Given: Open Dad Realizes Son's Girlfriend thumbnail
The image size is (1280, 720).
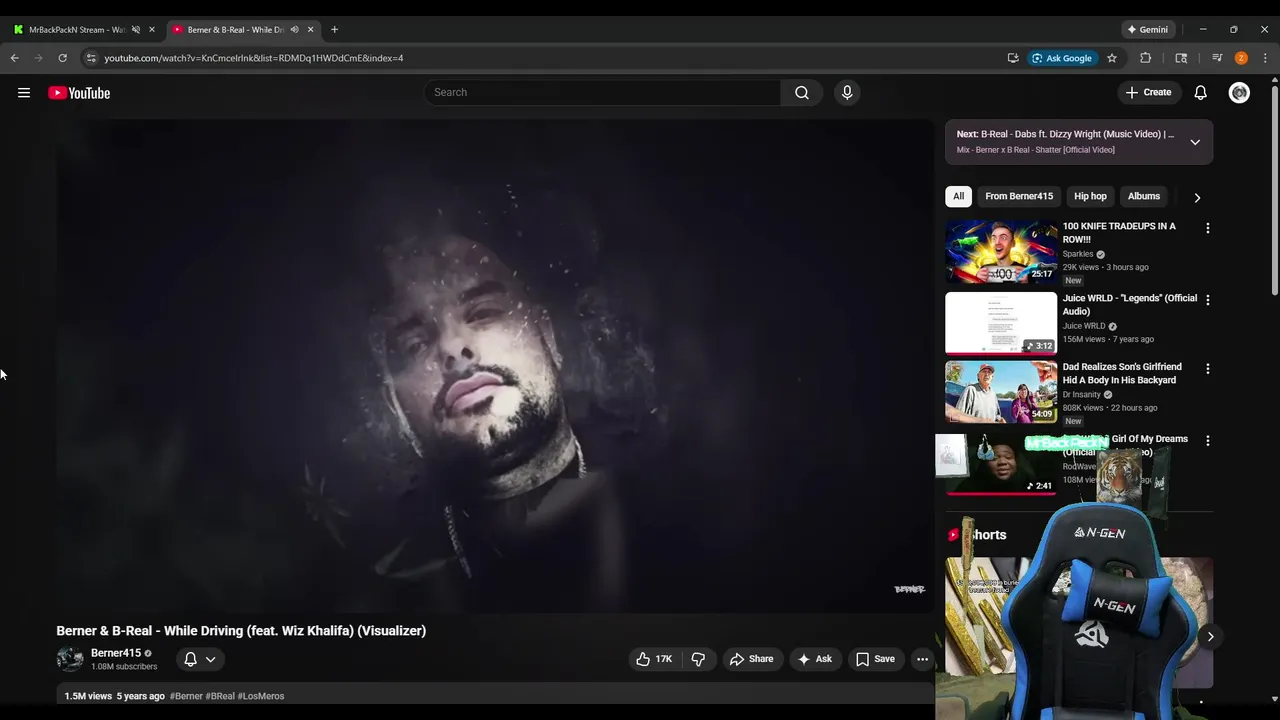Looking at the screenshot, I should [x=1001, y=392].
